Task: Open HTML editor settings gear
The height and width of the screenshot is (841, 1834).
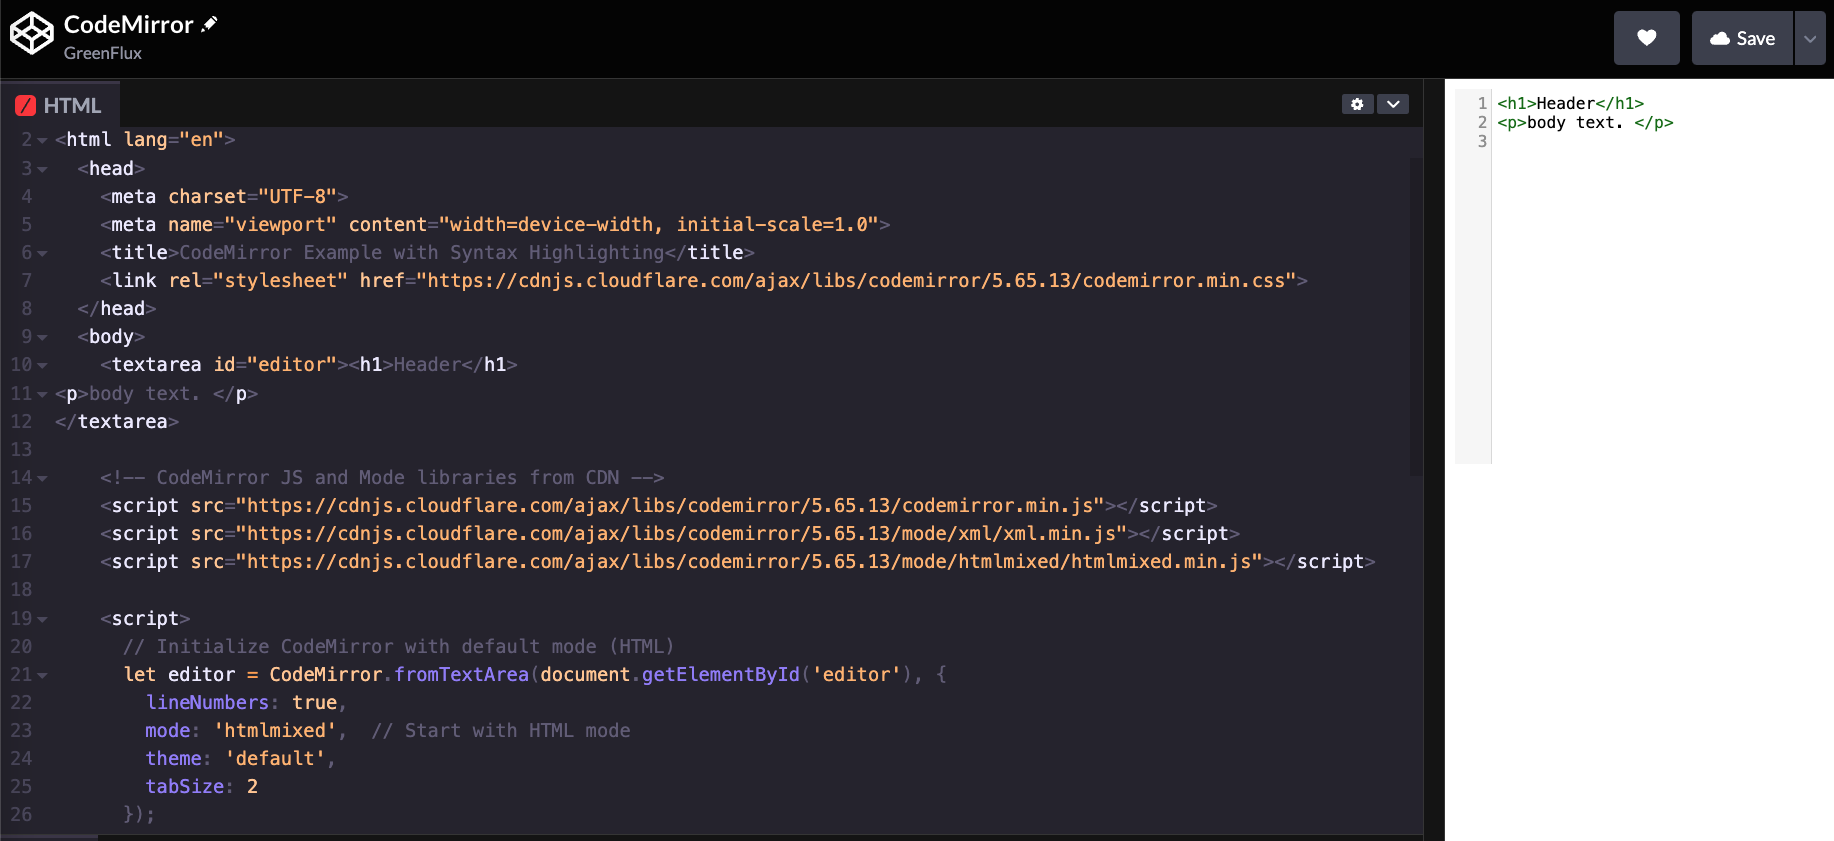Action: [x=1357, y=104]
